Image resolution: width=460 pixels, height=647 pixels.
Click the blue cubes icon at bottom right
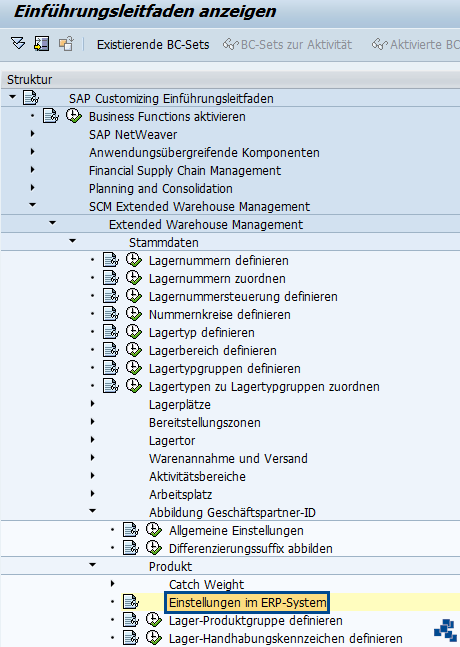[446, 630]
